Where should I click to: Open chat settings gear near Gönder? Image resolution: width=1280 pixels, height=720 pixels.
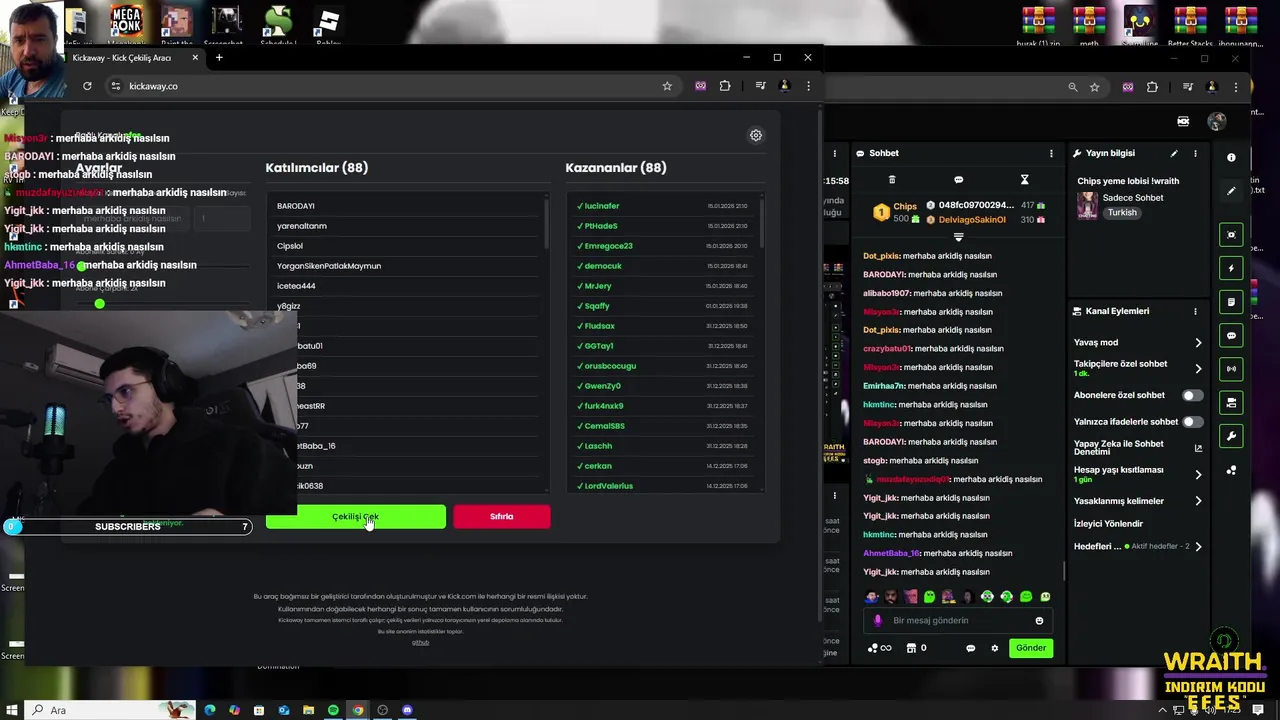[x=994, y=648]
